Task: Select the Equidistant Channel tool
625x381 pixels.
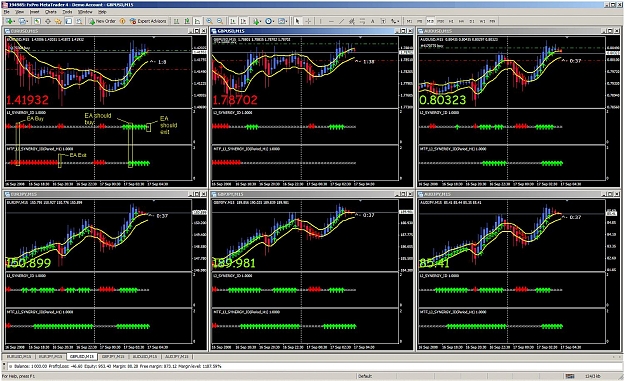Action: (x=352, y=21)
